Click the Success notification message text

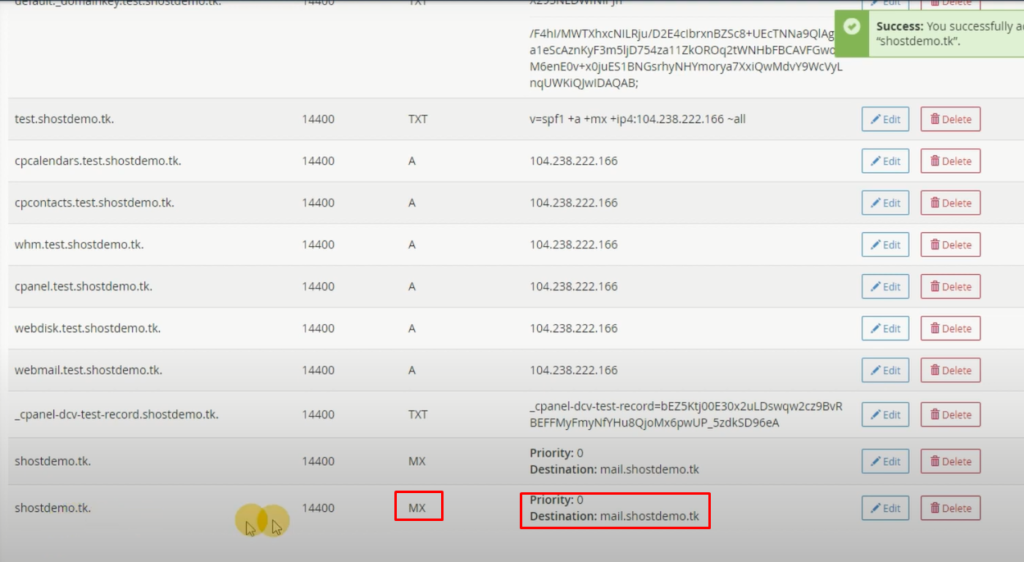click(x=950, y=33)
